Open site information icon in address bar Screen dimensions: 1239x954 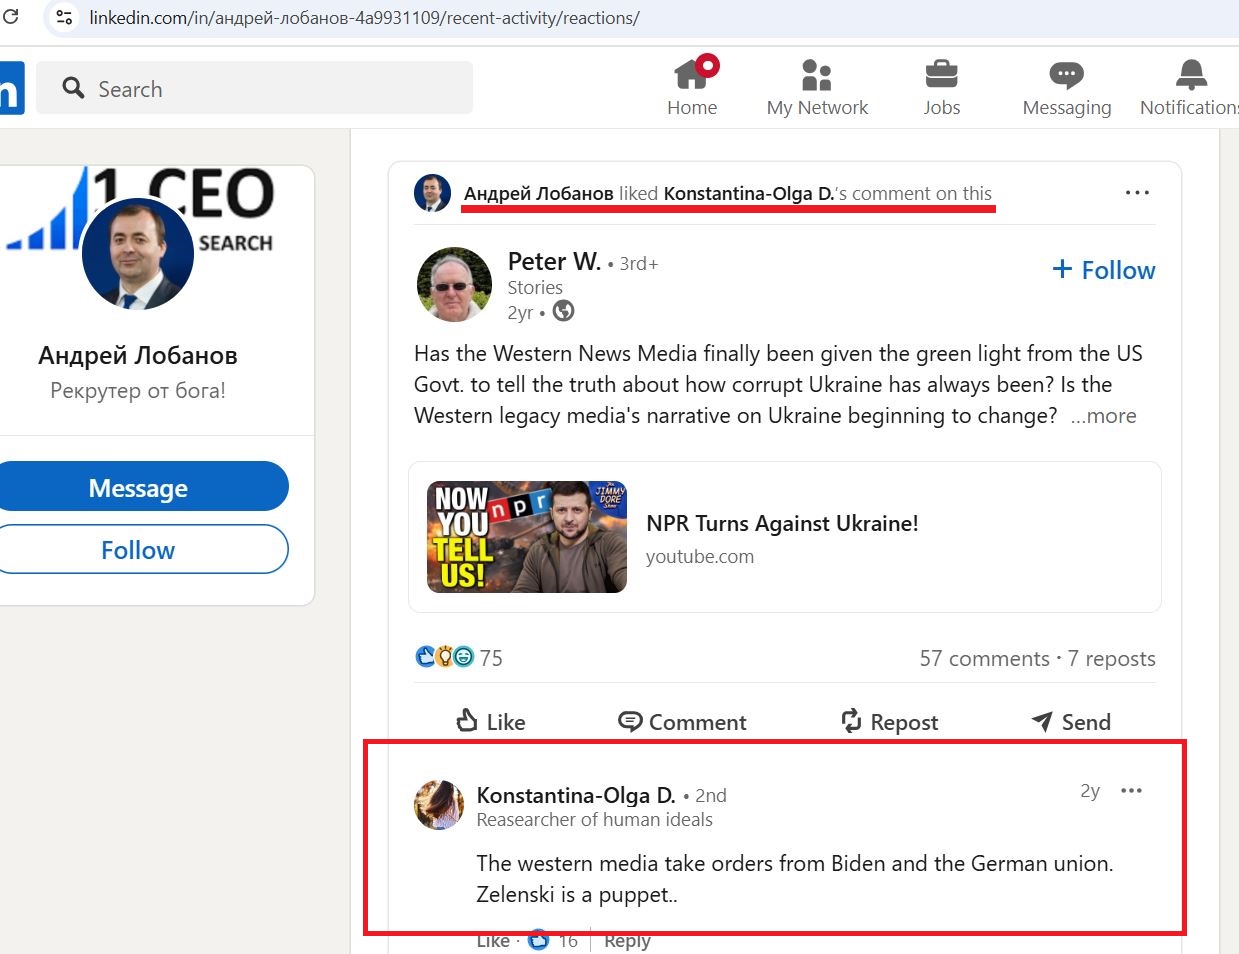pos(64,18)
